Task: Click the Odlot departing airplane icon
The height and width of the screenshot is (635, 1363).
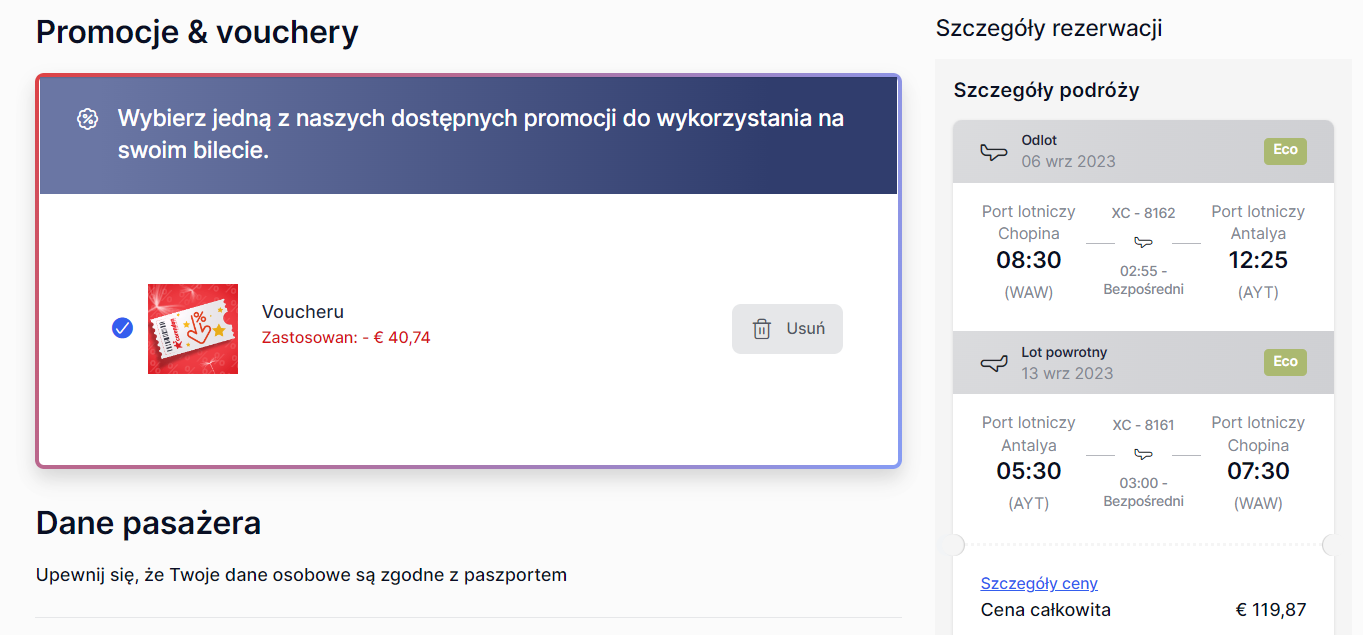Action: 993,152
